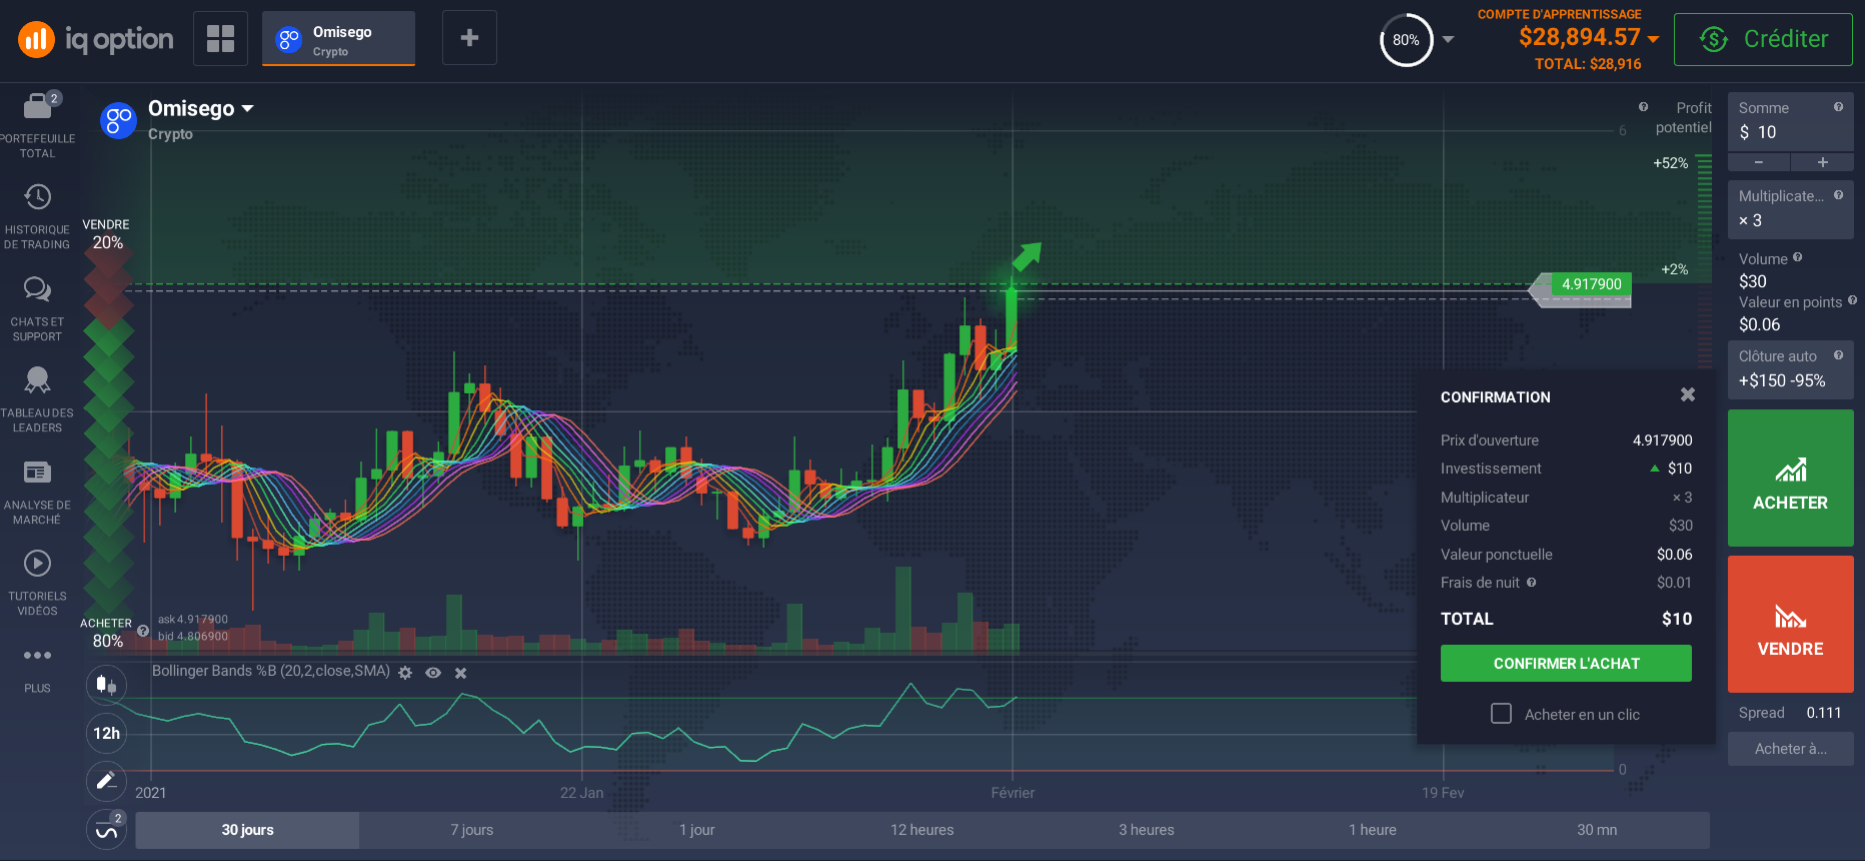Open the asset grid layout selector
Viewport: 1865px width, 861px height.
coord(220,39)
